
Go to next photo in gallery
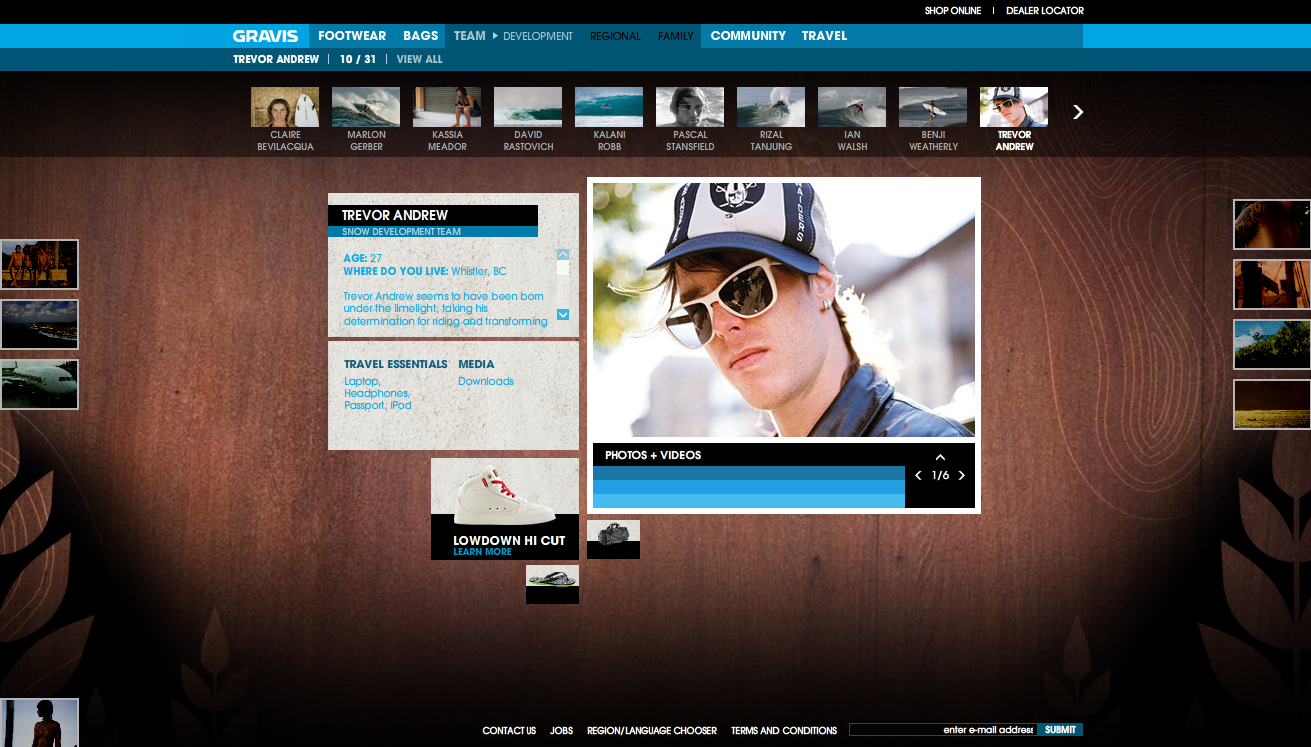click(x=962, y=476)
